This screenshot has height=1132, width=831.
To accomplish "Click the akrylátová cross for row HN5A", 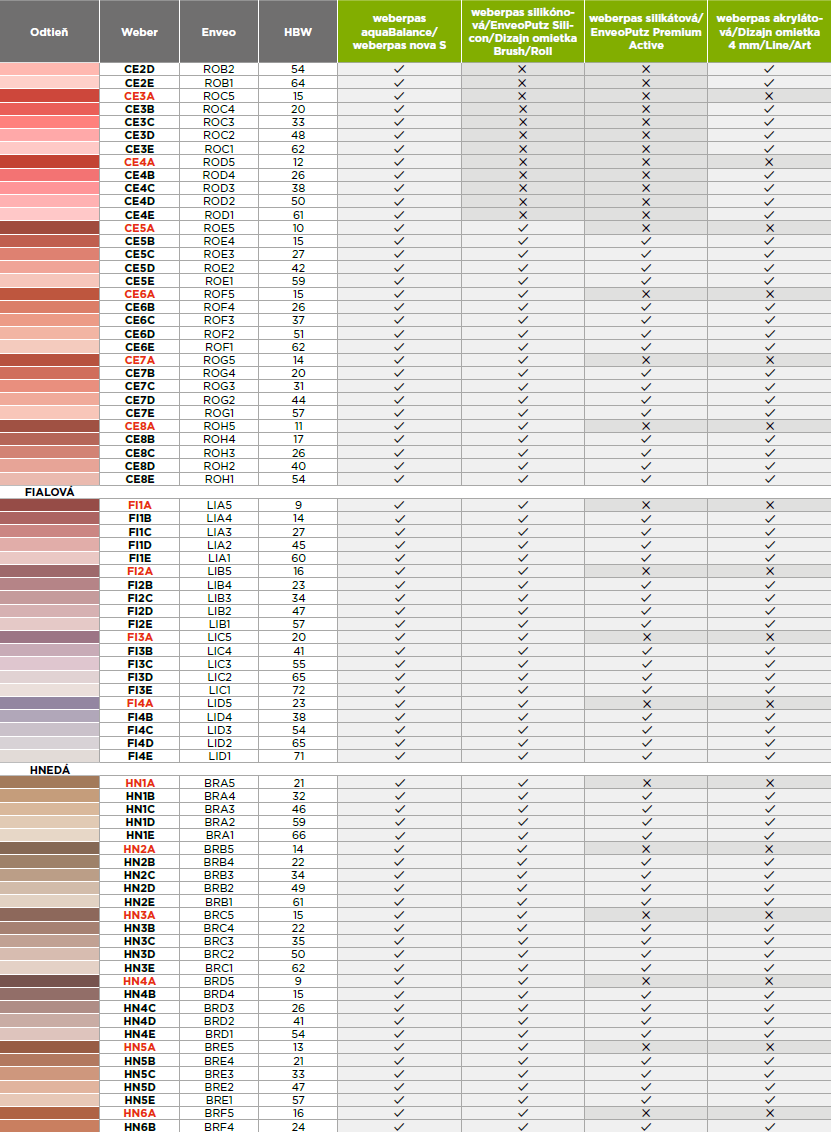I will (x=770, y=1047).
